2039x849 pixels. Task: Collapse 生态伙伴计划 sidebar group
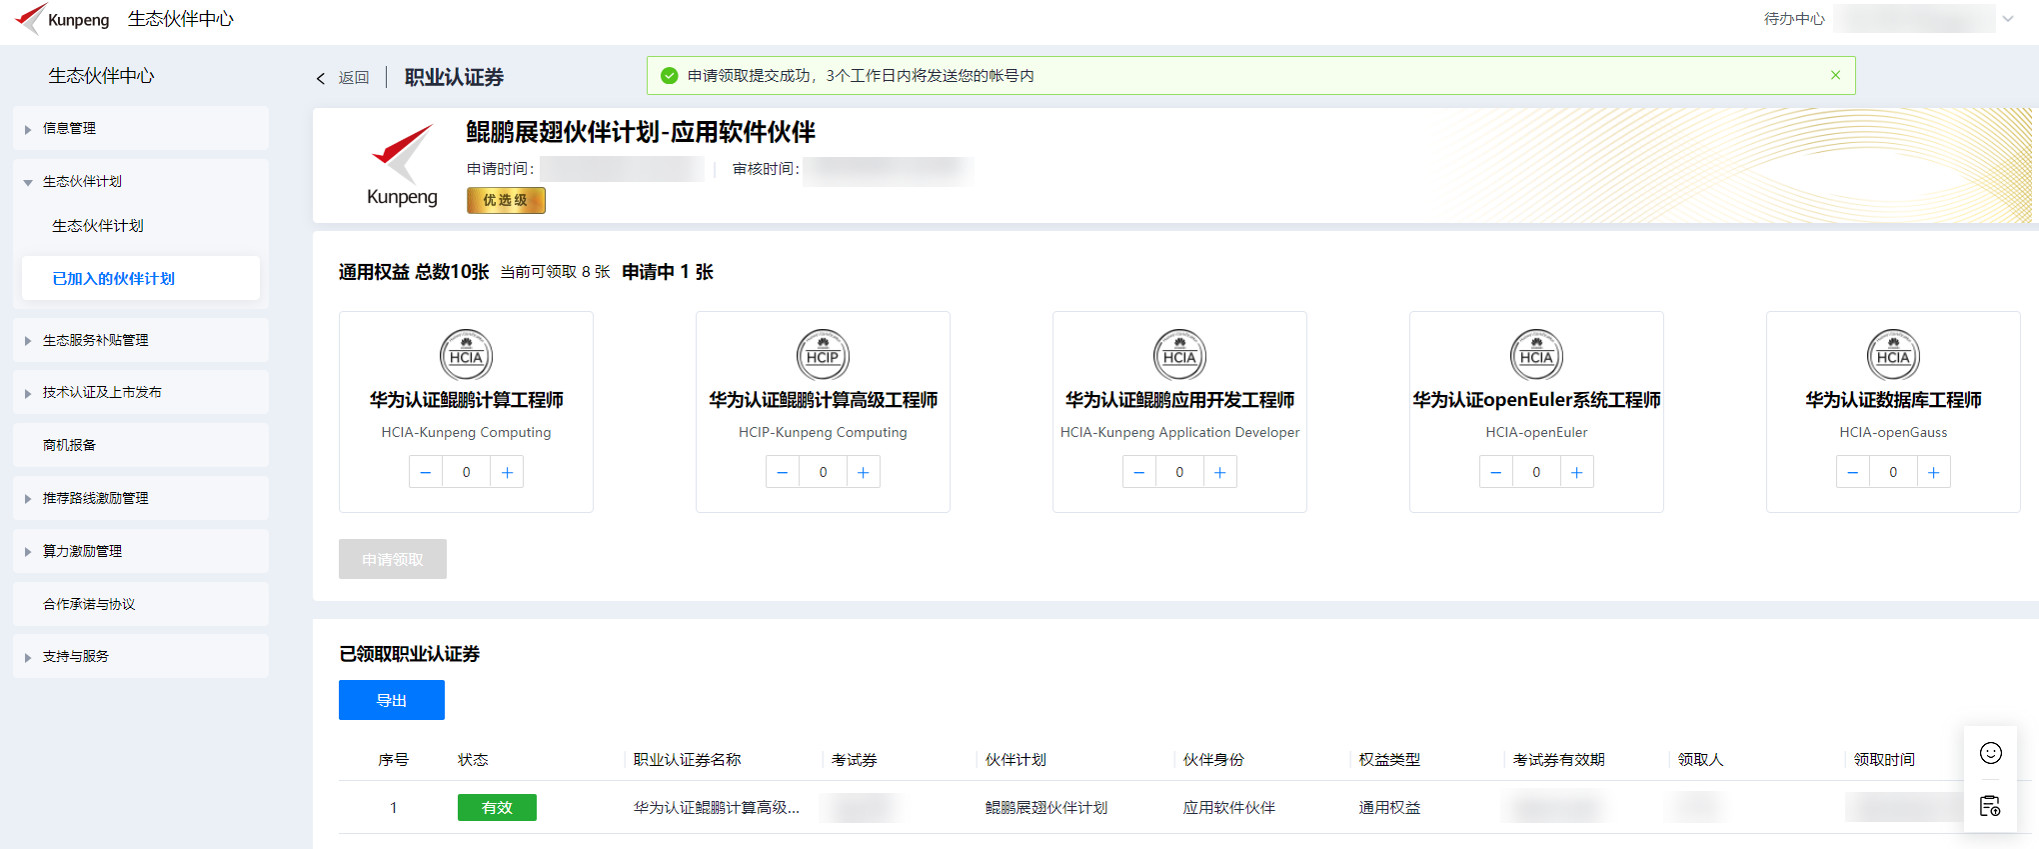(x=141, y=181)
